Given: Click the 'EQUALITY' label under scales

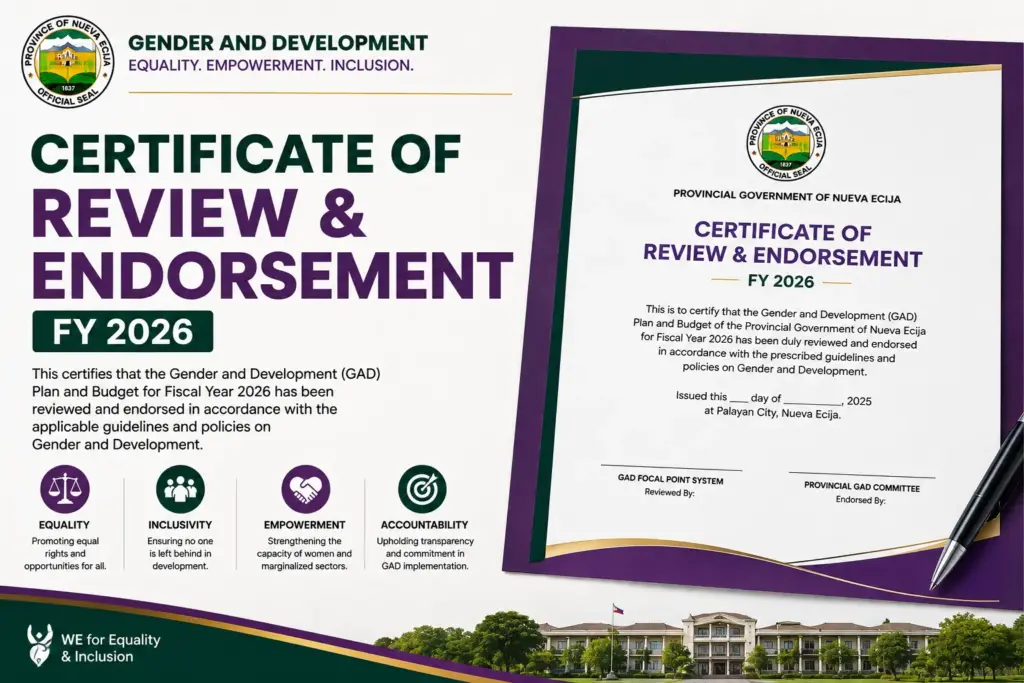Looking at the screenshot, I should click(64, 525).
